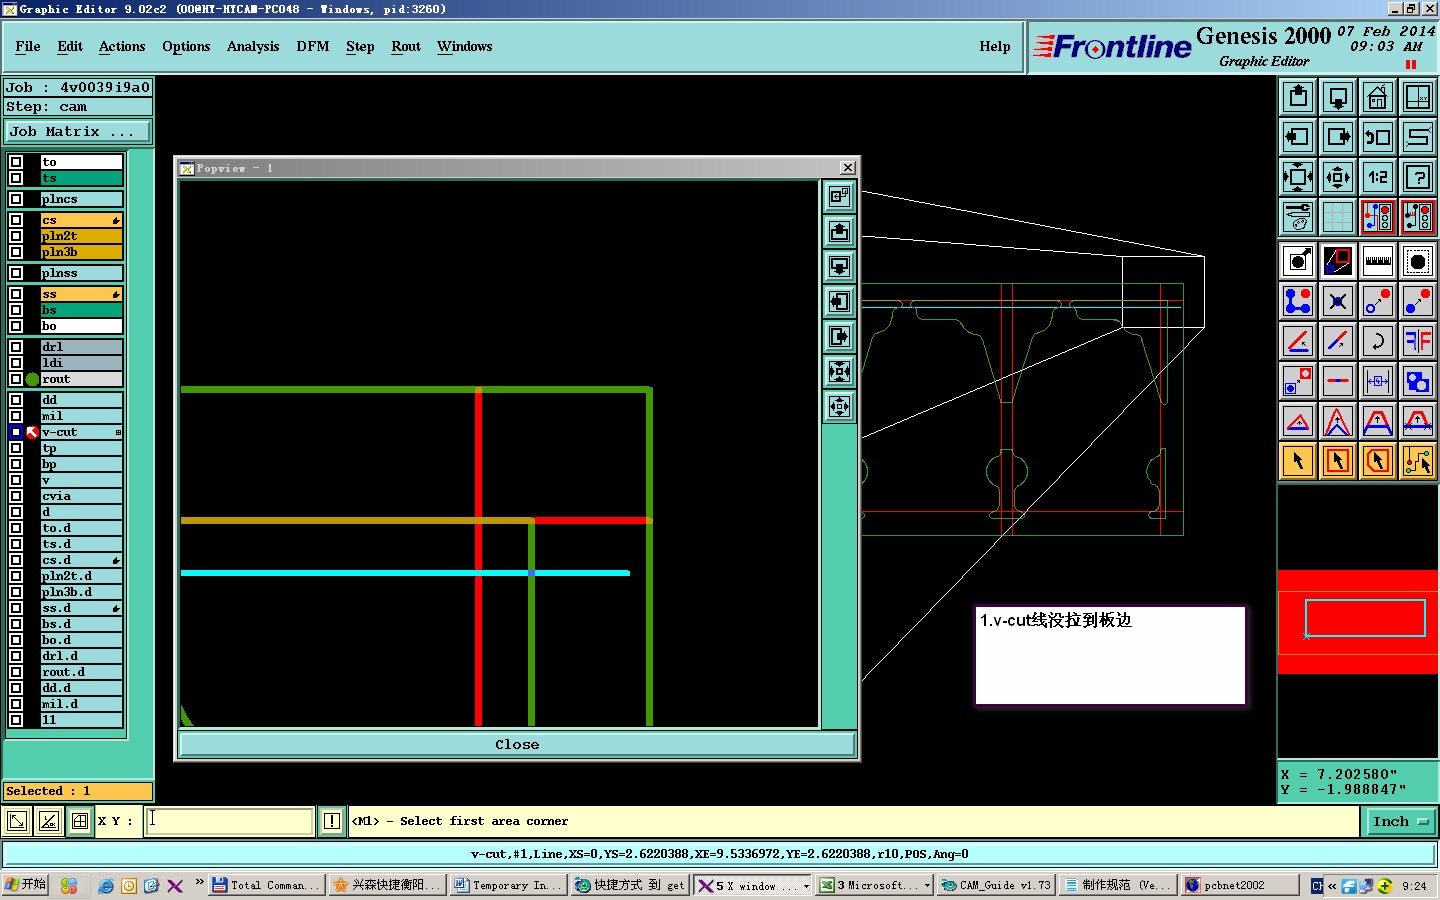Click the X Y coordinate input field

tap(229, 821)
